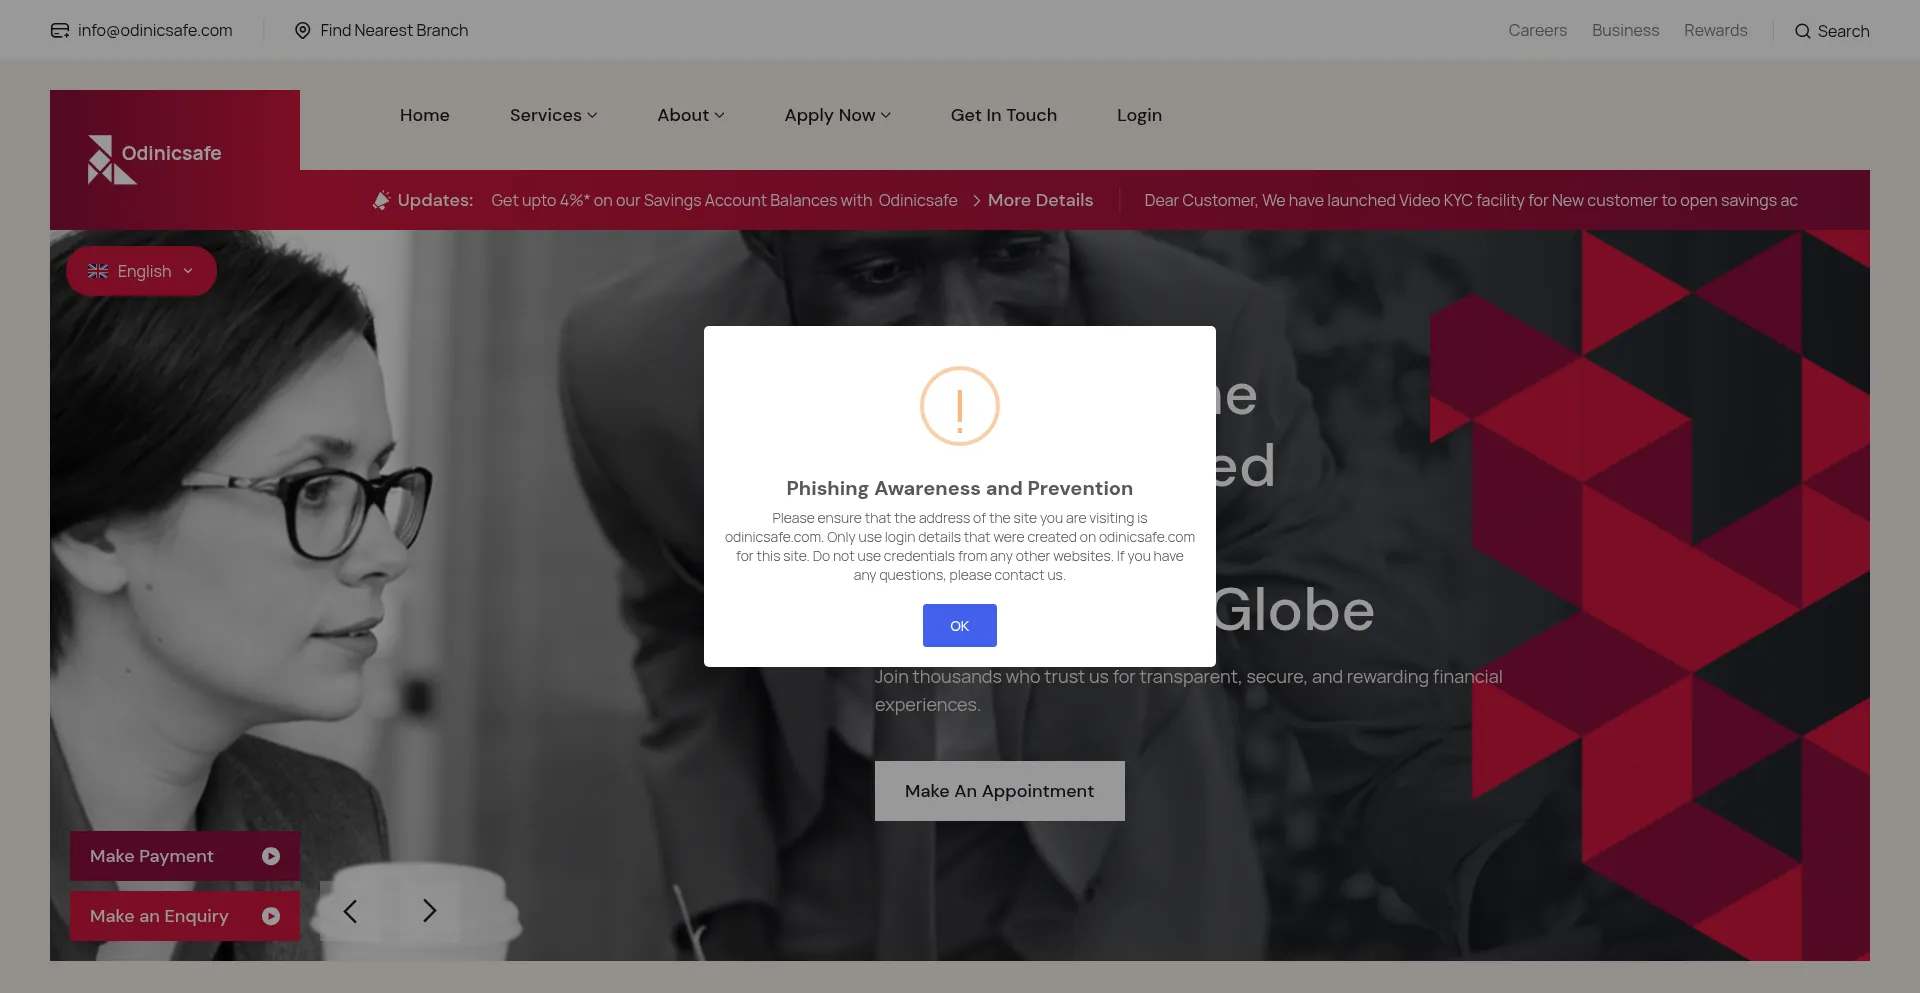Go to next slide arrow
Screen dimensions: 1920x993
point(430,911)
